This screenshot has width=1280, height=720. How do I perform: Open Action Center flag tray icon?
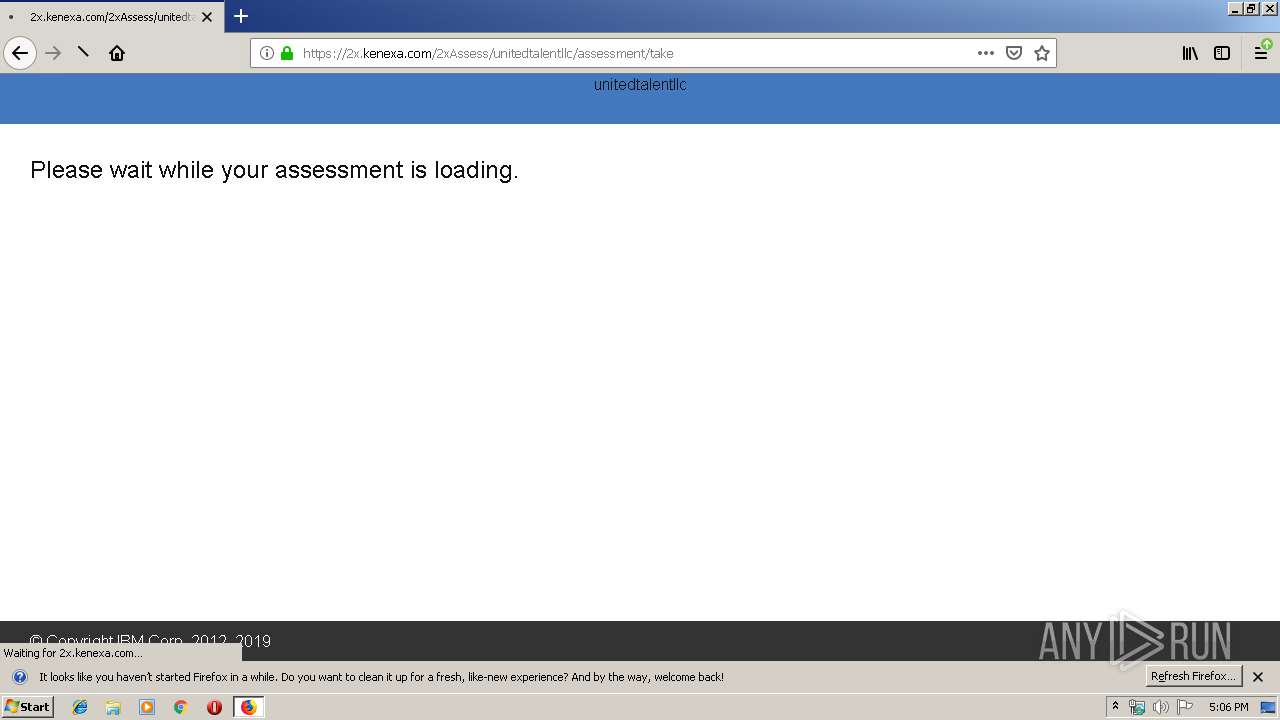(1185, 707)
